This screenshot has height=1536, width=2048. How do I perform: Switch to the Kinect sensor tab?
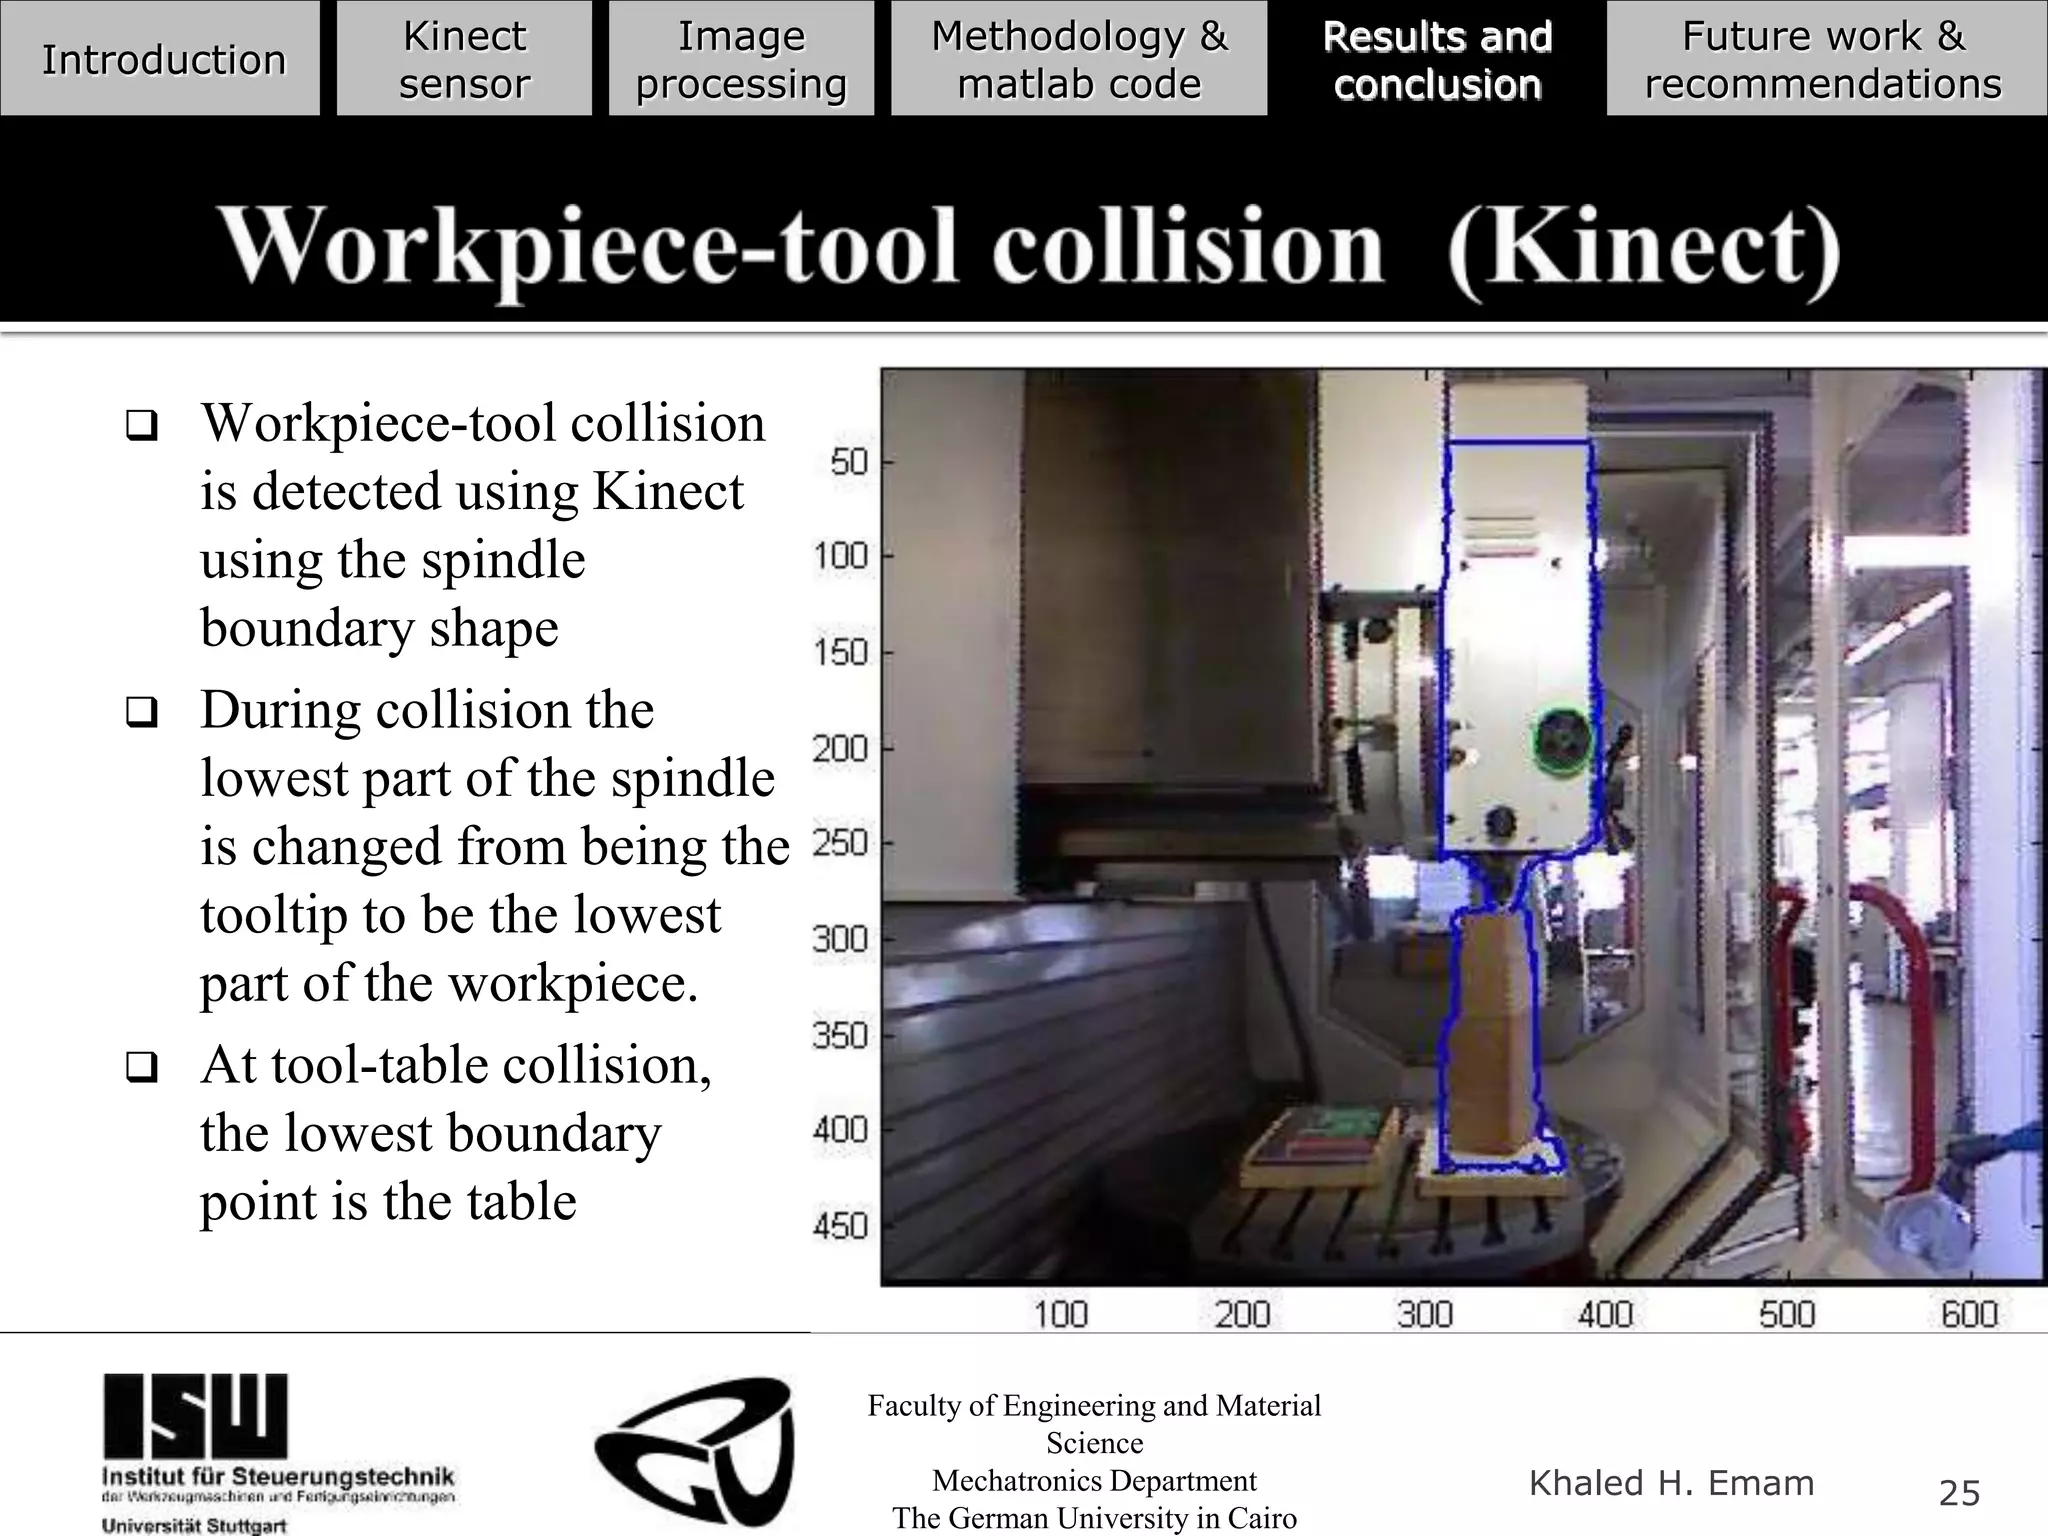[464, 58]
